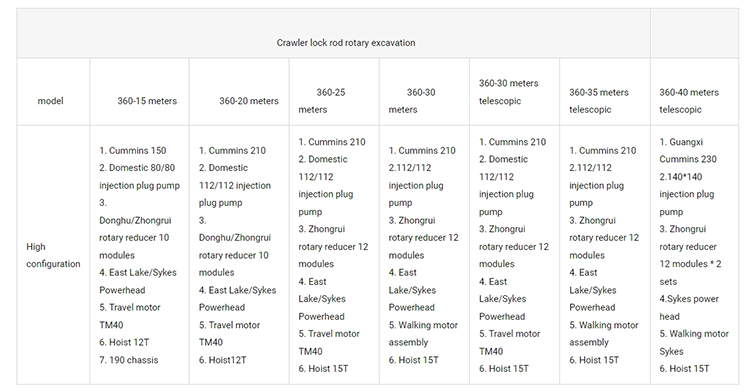Click '5. Travel motor TM40' in 360-20 column

pos(230,334)
